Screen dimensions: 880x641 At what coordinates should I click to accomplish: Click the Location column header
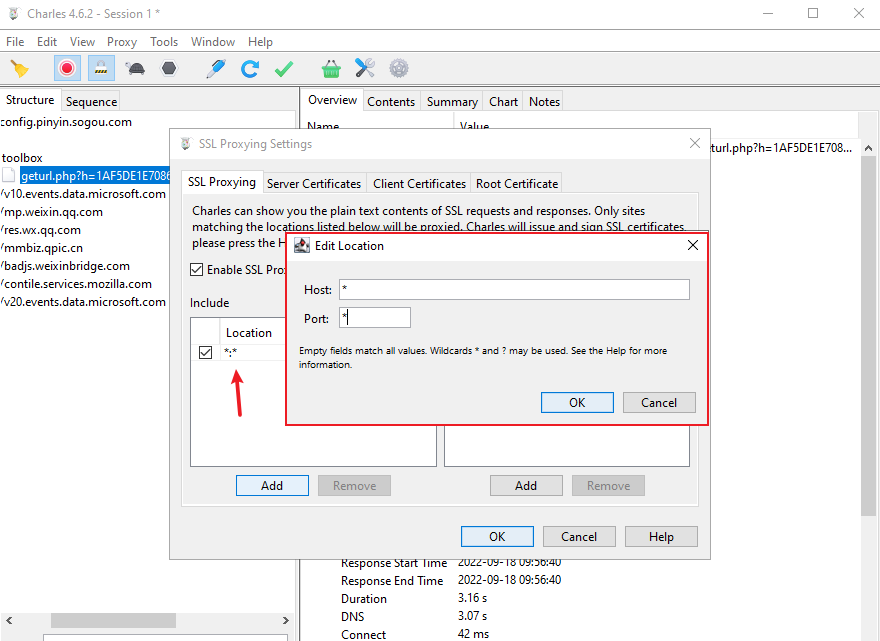point(249,332)
